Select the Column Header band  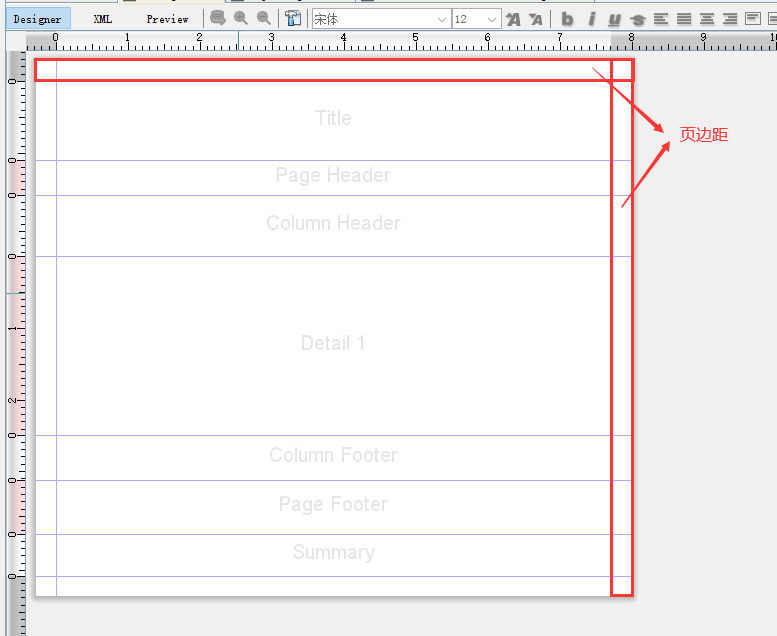[x=333, y=226]
